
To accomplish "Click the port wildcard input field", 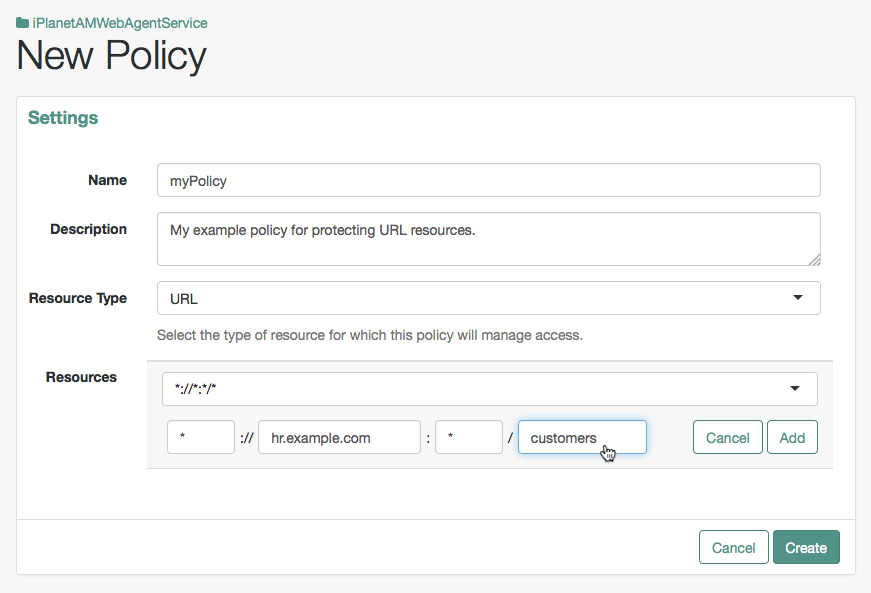I will coord(469,437).
